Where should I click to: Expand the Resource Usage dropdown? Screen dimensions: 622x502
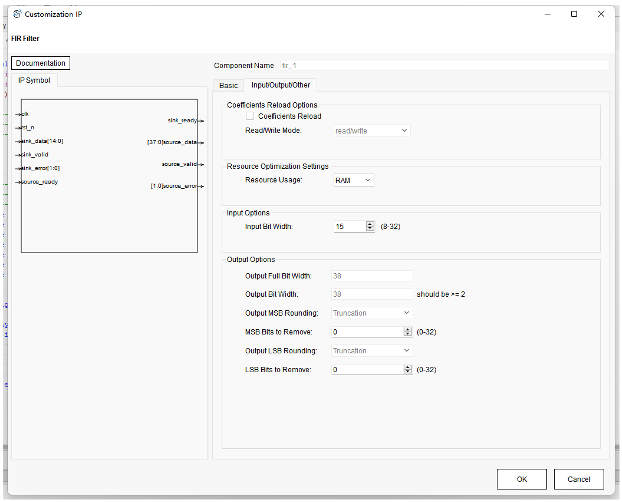[x=352, y=180]
